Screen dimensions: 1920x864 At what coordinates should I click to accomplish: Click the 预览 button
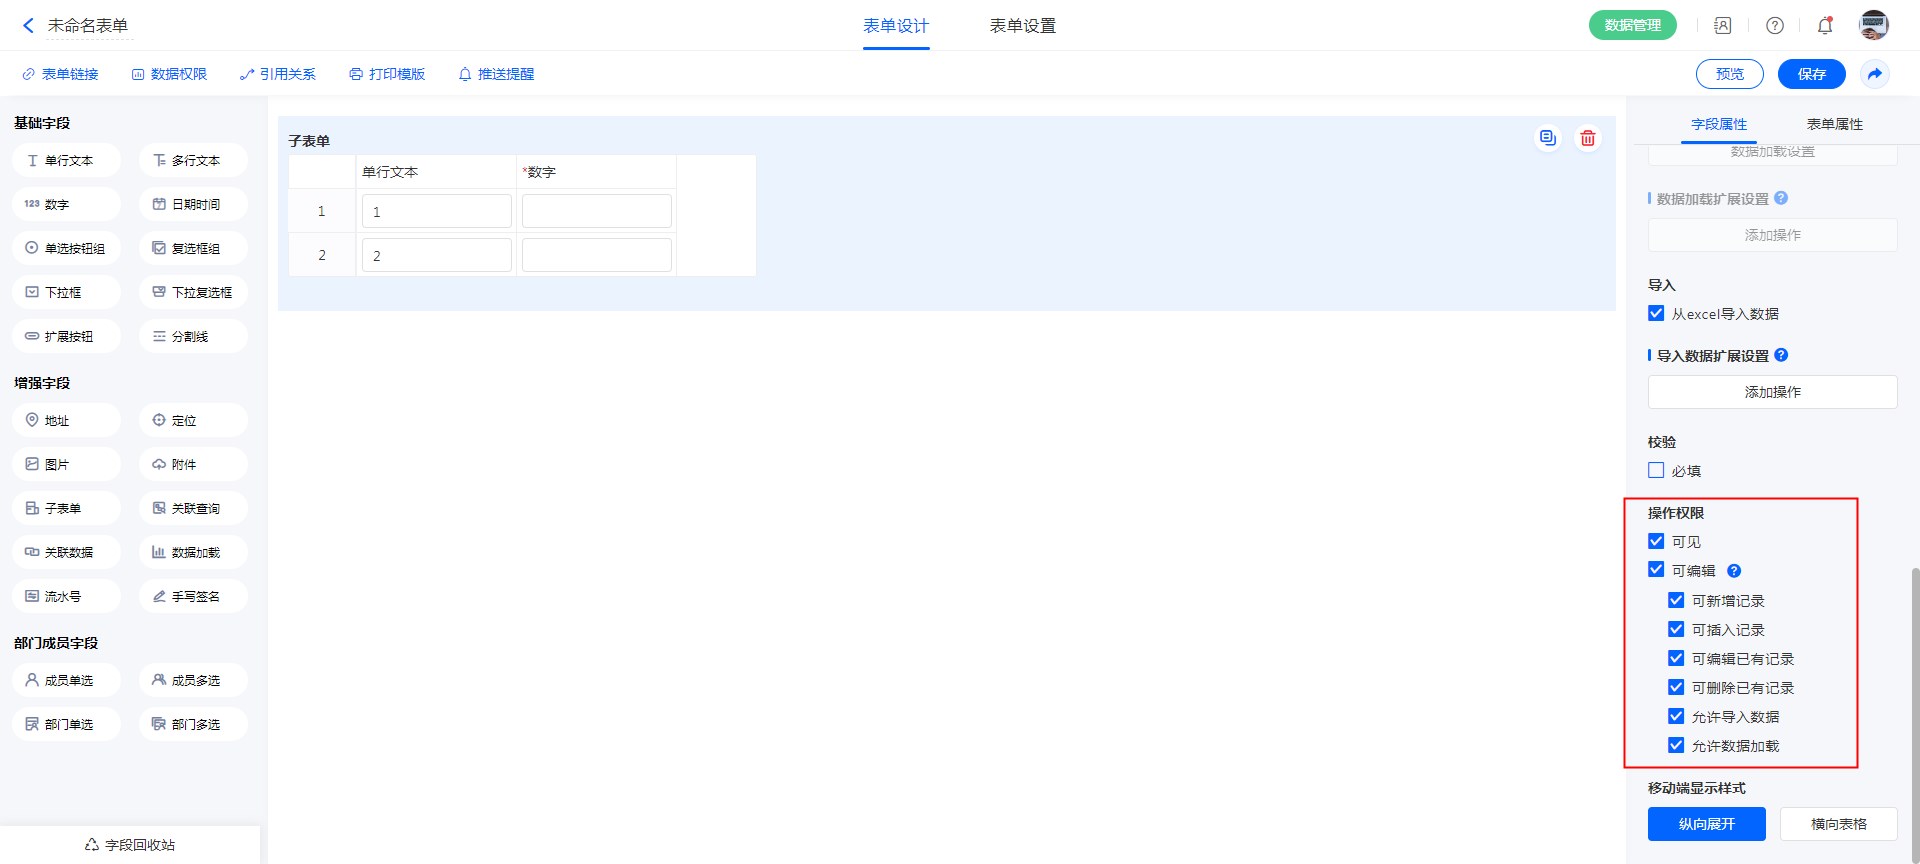coord(1729,74)
